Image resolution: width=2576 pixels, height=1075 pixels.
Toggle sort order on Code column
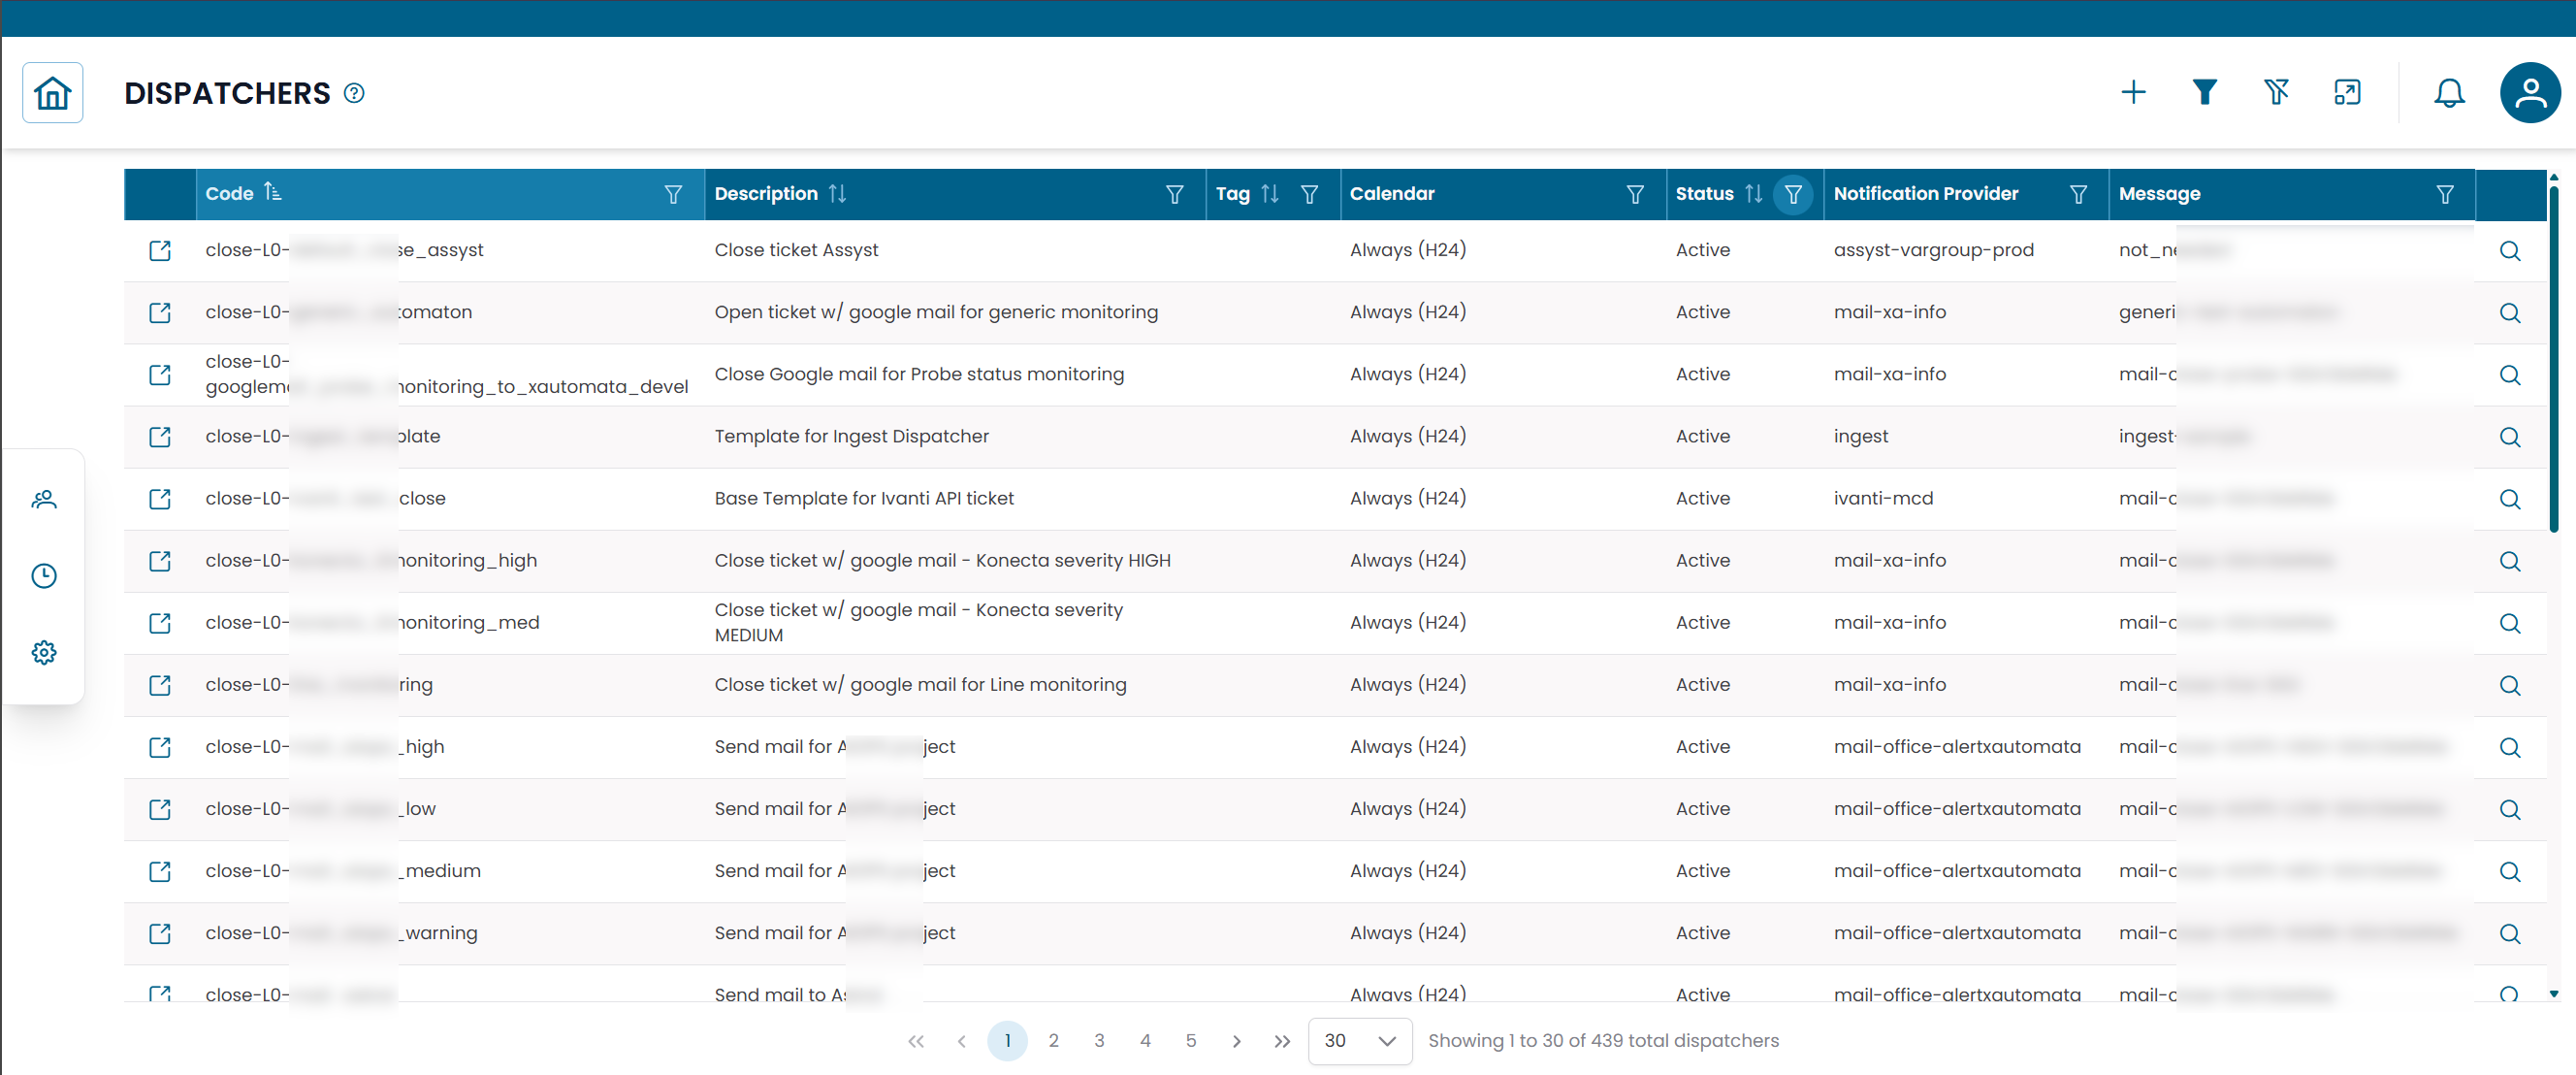(272, 193)
